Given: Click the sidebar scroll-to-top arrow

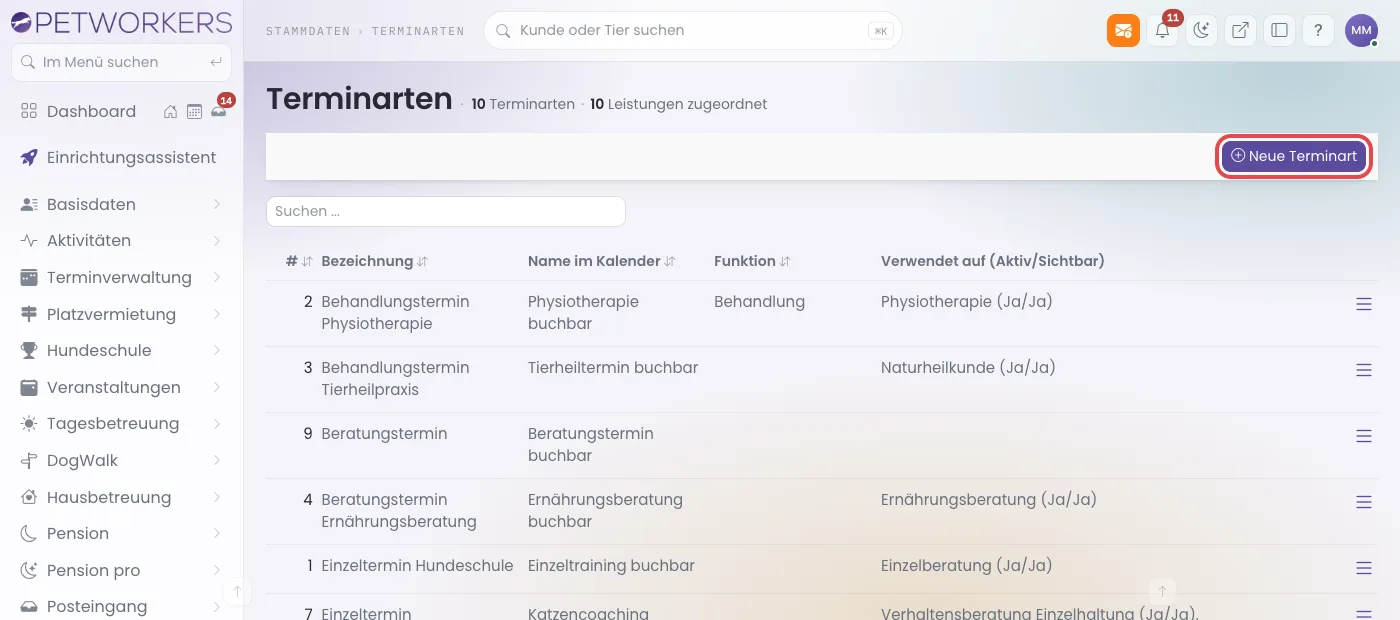Looking at the screenshot, I should coord(237,591).
